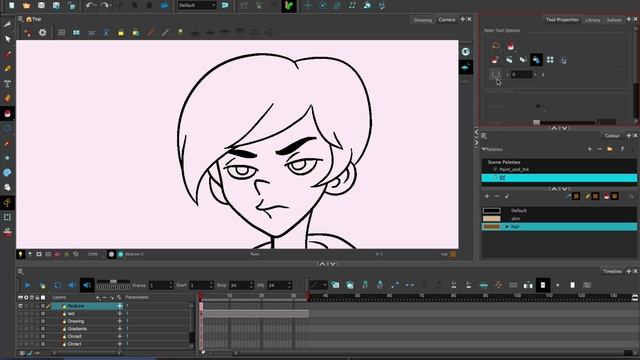Toggle visibility of RedLine layer
640x360 pixels.
(x=20, y=306)
